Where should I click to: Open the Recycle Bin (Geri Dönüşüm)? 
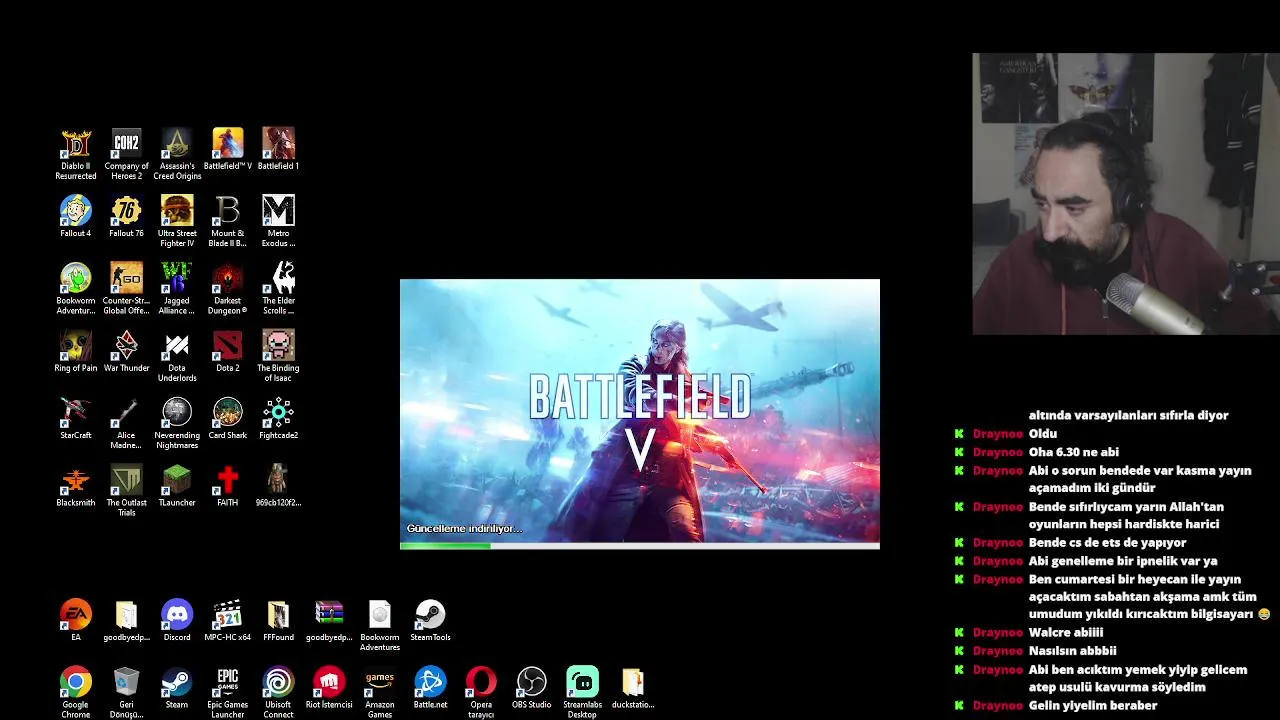126,692
